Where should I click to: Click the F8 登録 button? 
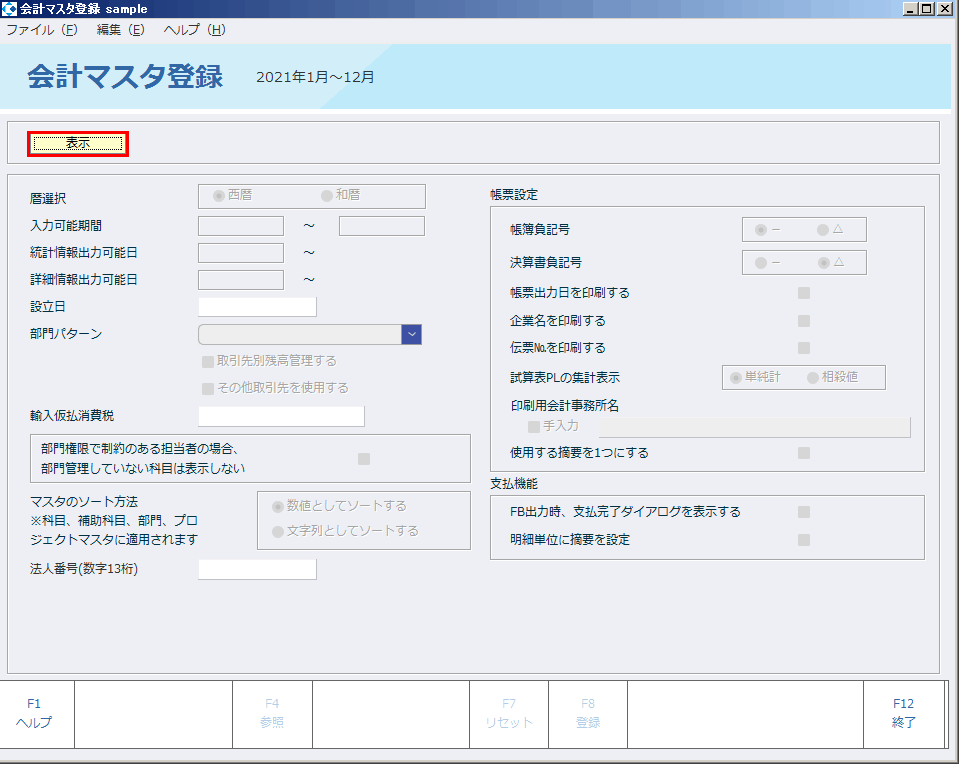tap(588, 714)
